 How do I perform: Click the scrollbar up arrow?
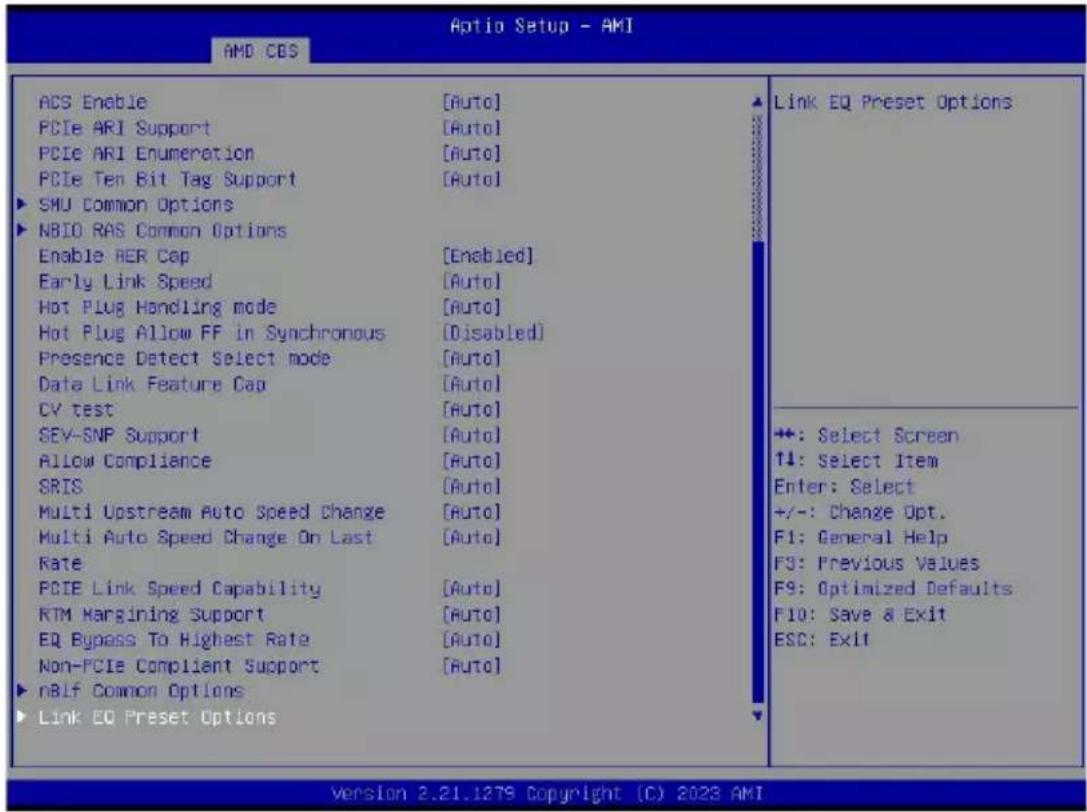click(758, 102)
